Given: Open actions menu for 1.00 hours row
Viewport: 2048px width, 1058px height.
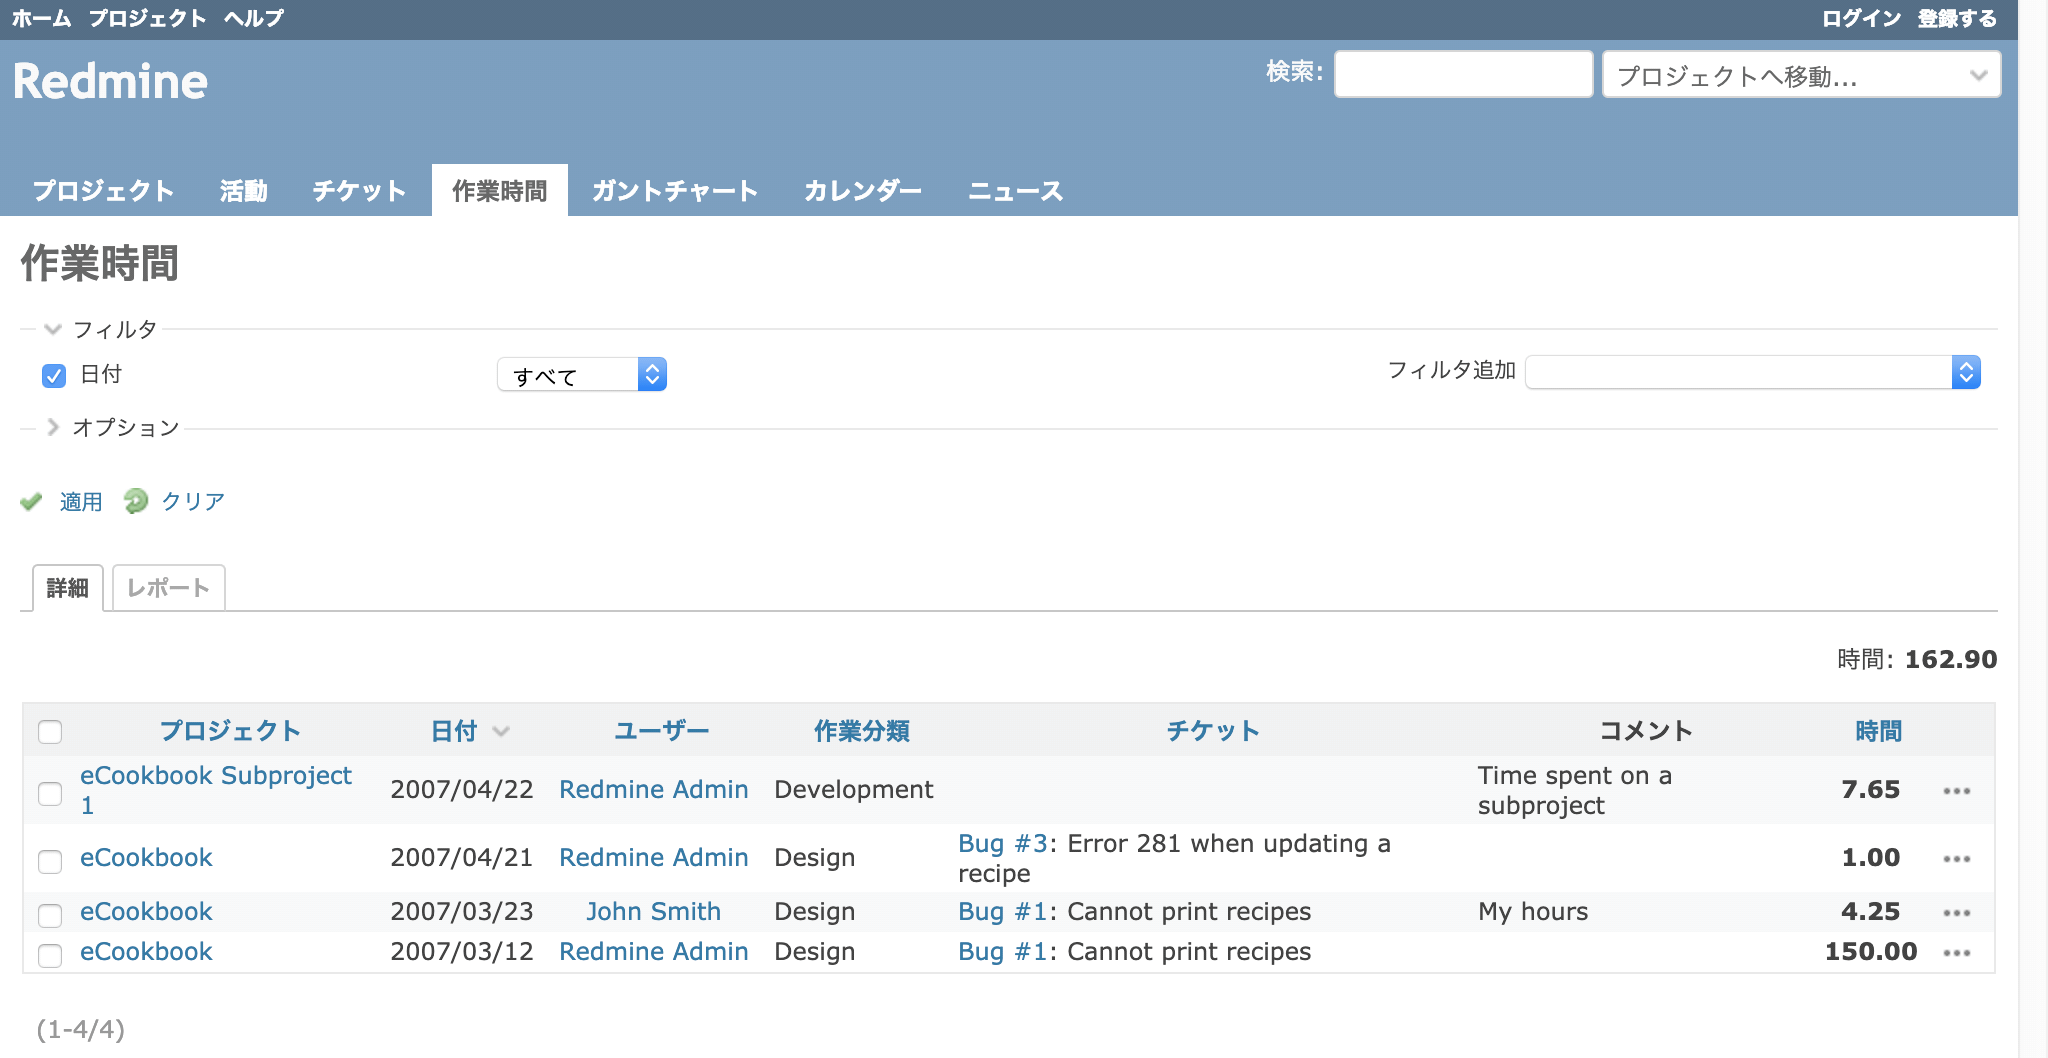Looking at the screenshot, I should click(x=1956, y=859).
